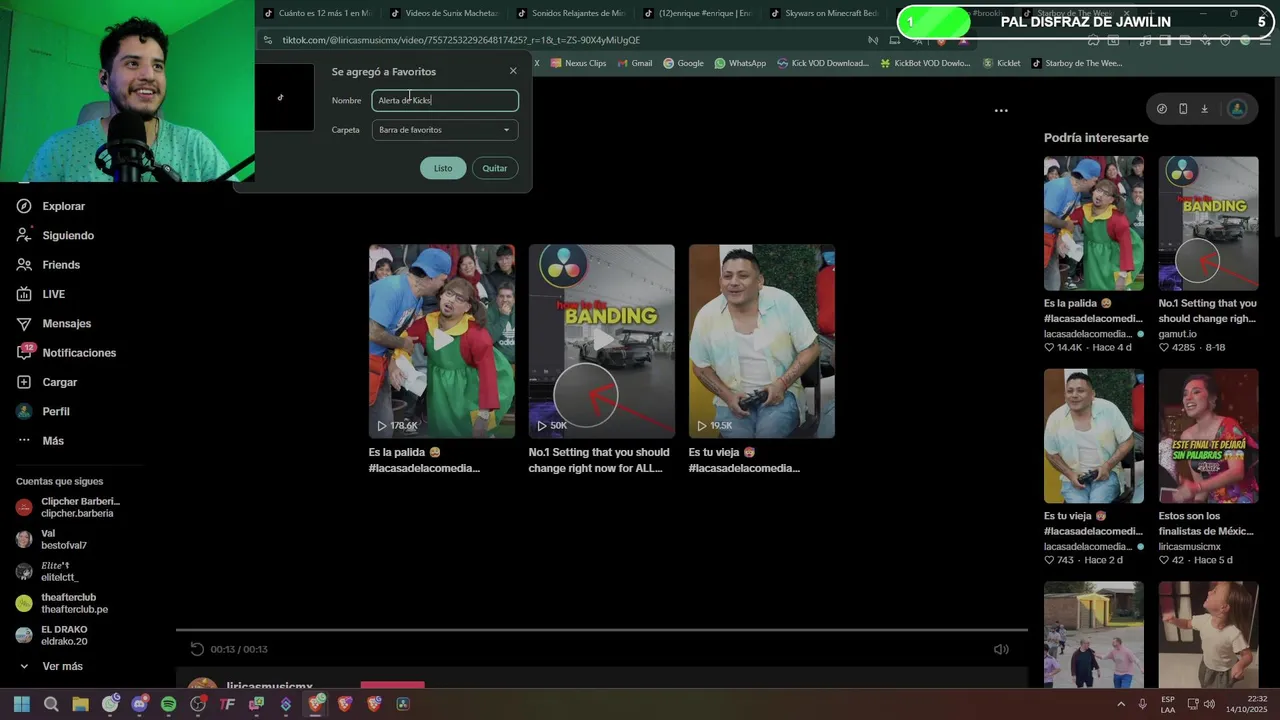Open DaVinci Resolve from the taskbar
This screenshot has width=1280, height=720.
(x=403, y=704)
